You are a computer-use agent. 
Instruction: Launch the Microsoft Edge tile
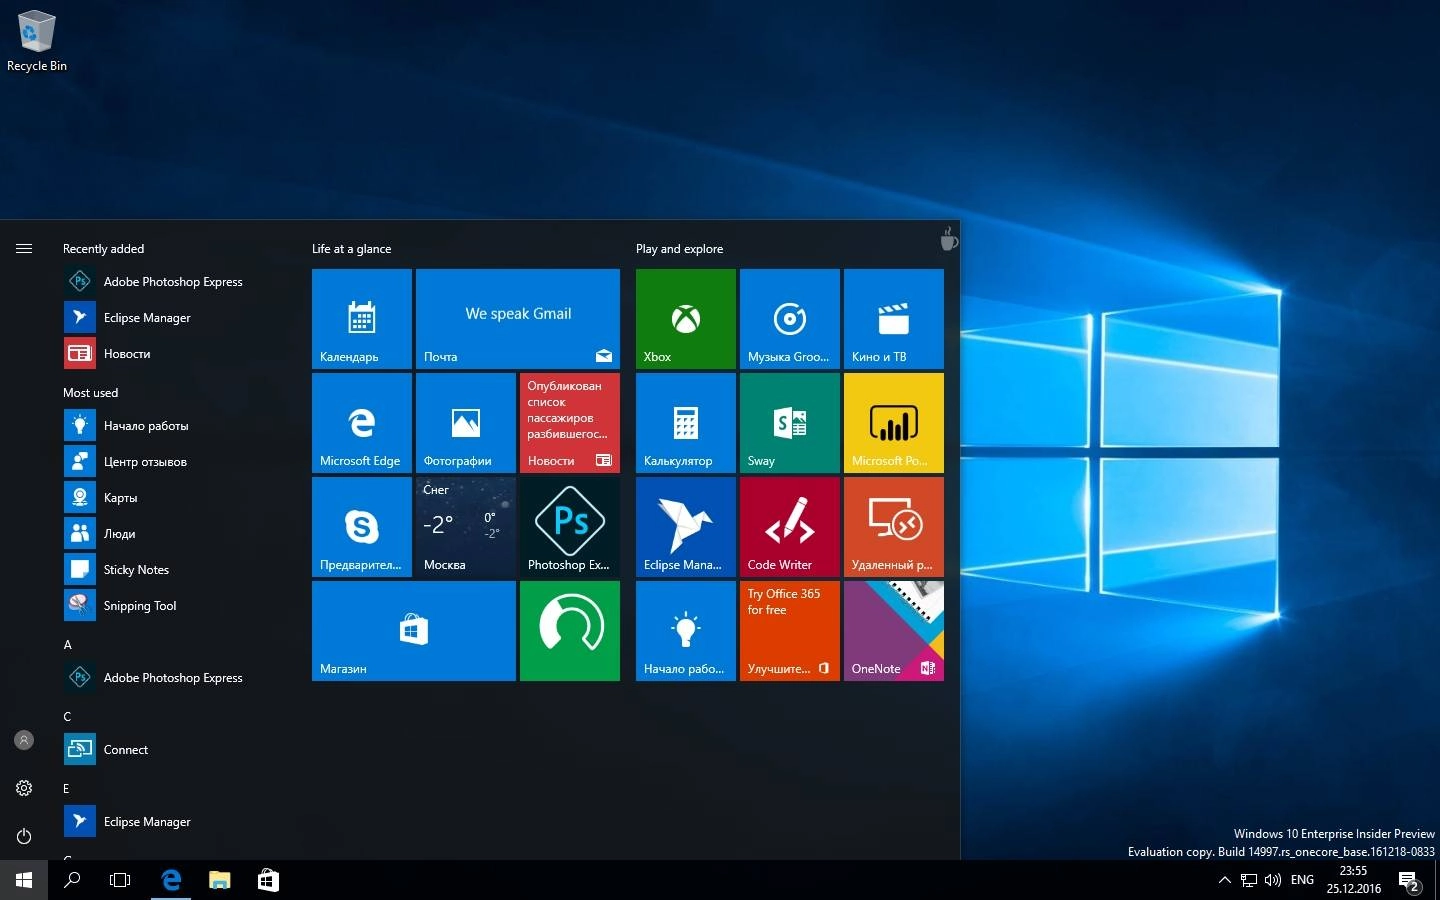pyautogui.click(x=362, y=423)
